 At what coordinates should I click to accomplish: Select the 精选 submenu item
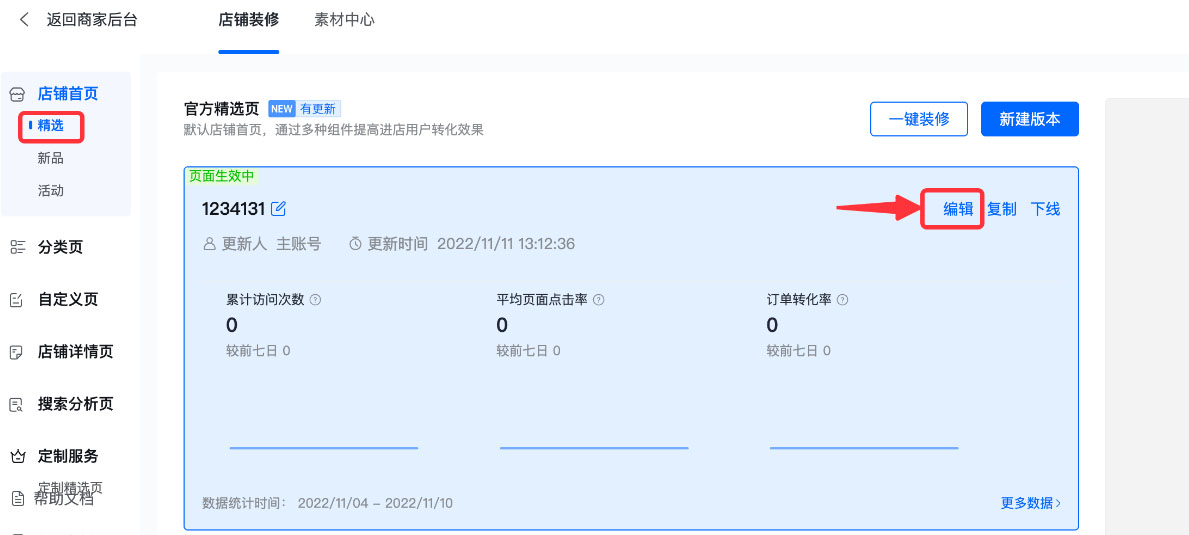coord(51,126)
